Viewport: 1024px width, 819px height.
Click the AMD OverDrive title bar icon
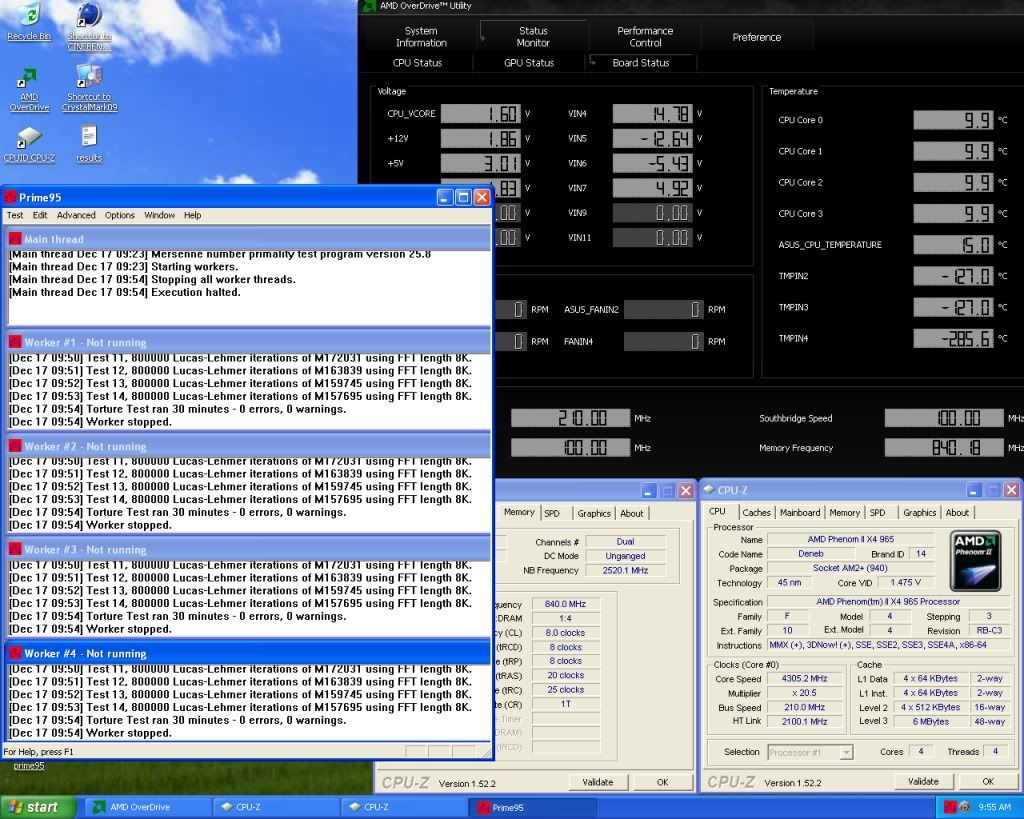tap(368, 6)
